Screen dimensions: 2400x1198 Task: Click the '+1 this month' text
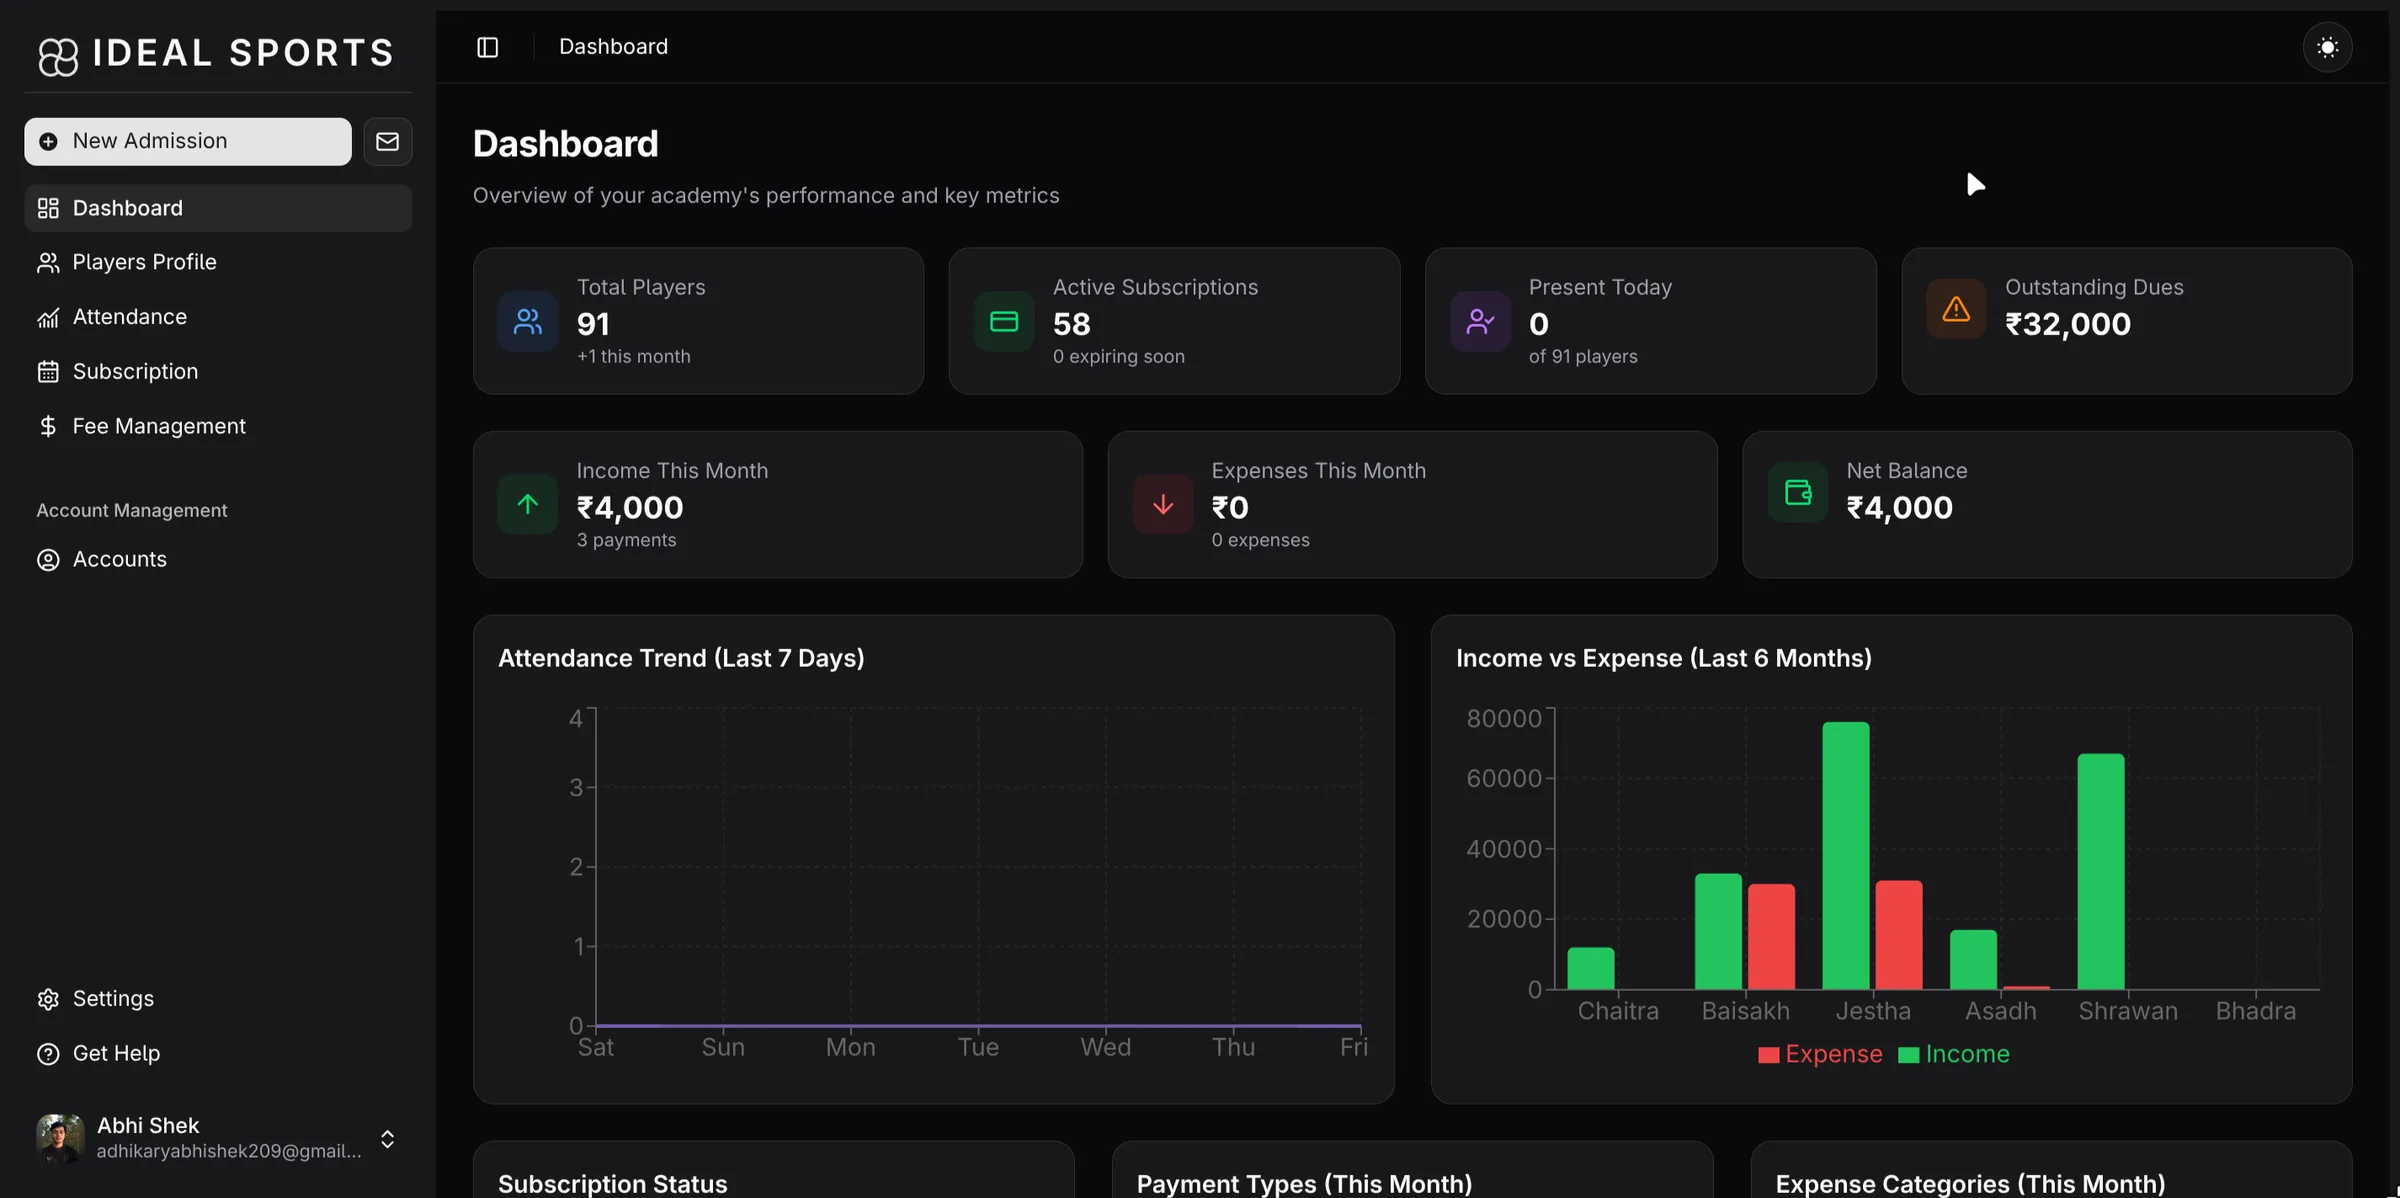pos(633,356)
